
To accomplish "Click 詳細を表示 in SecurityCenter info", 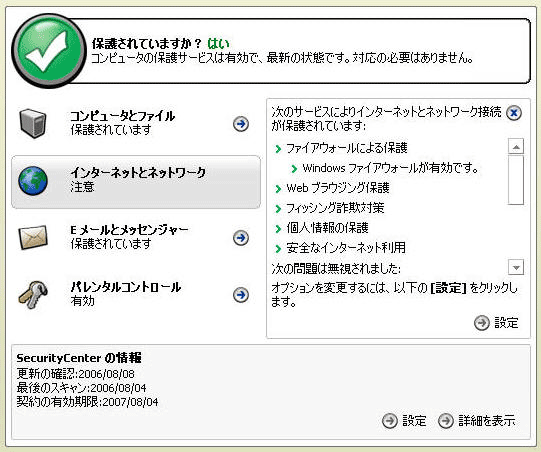I will 477,421.
